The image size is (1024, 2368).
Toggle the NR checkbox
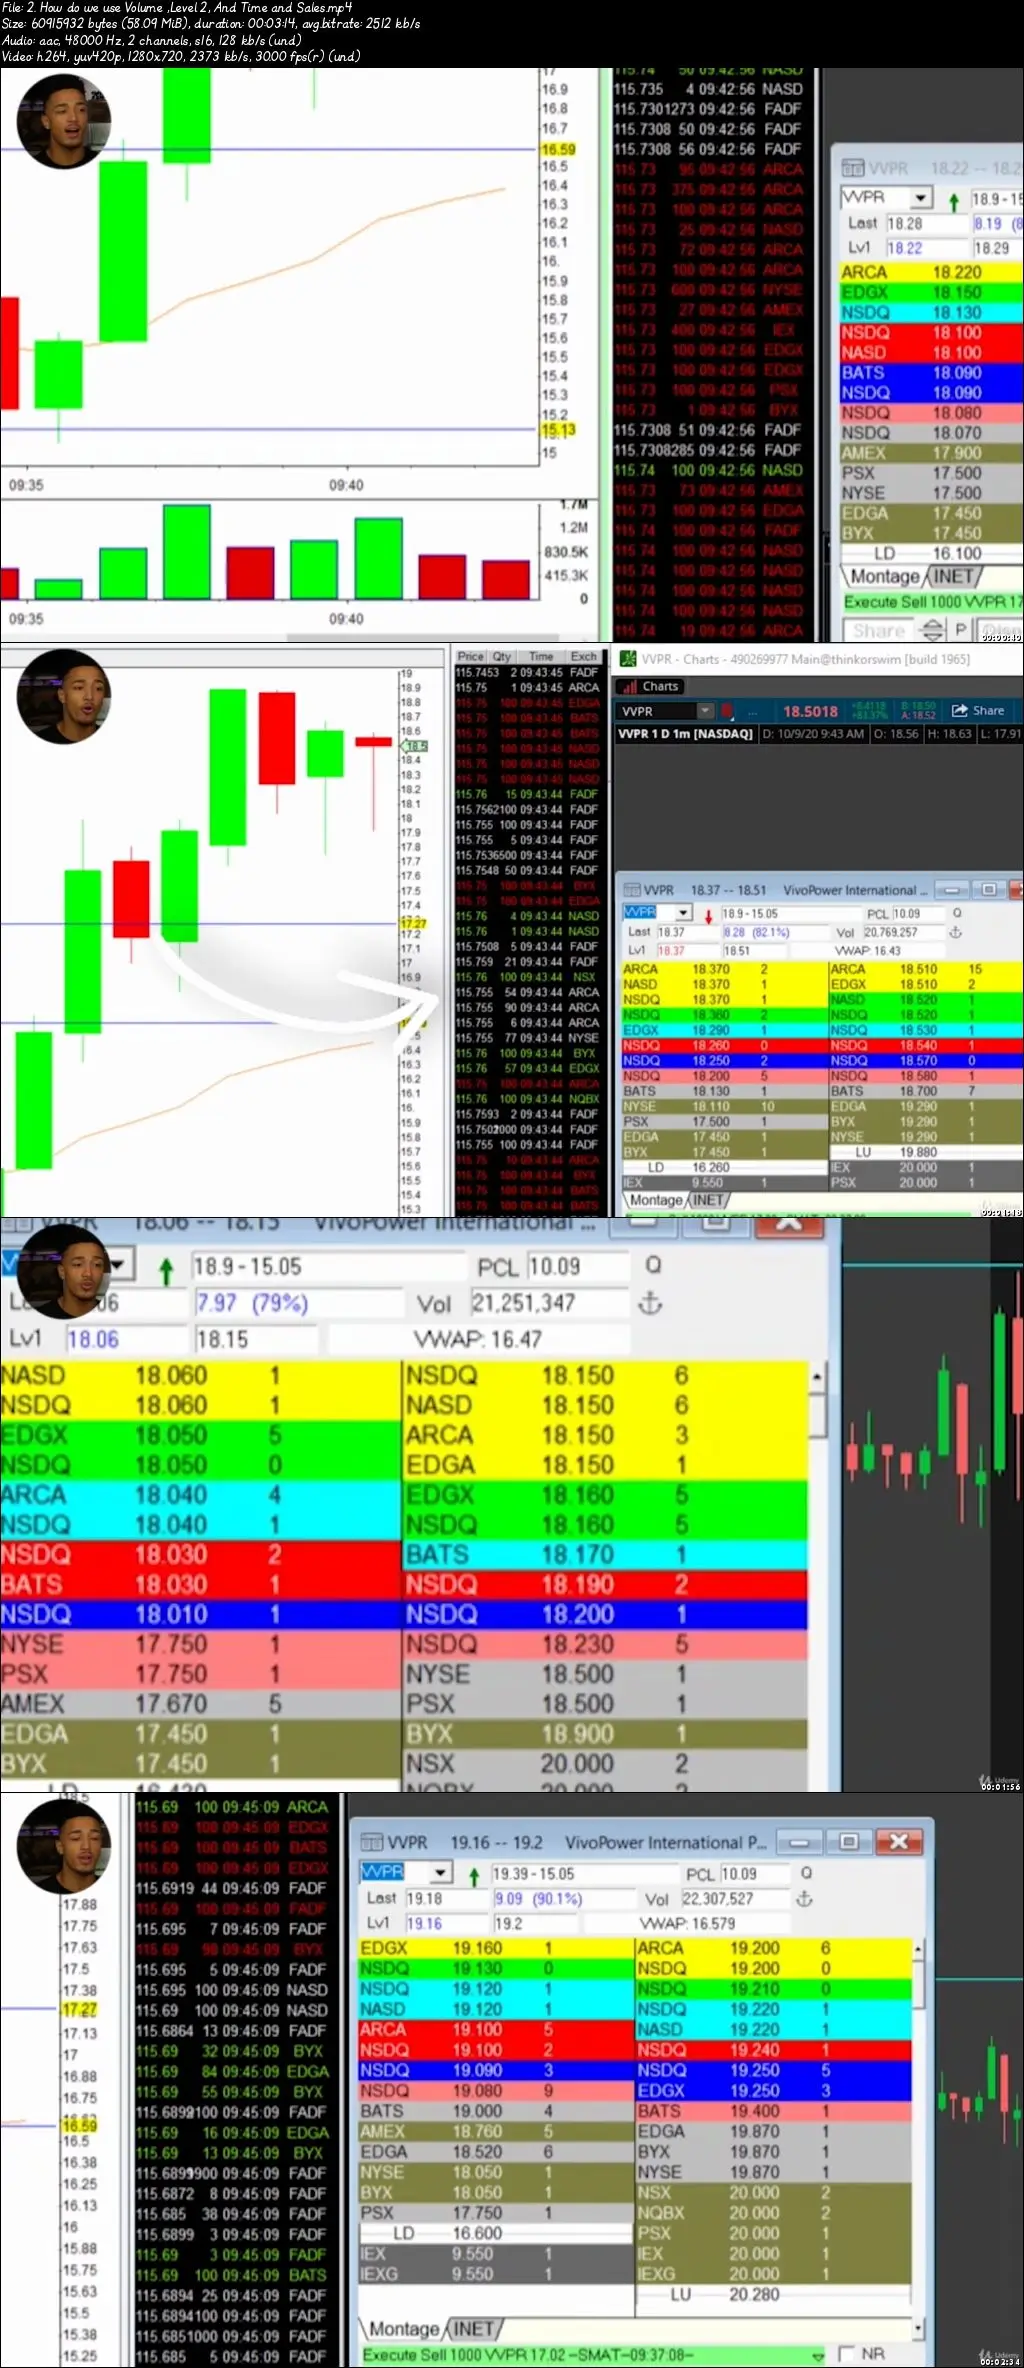[x=846, y=2353]
